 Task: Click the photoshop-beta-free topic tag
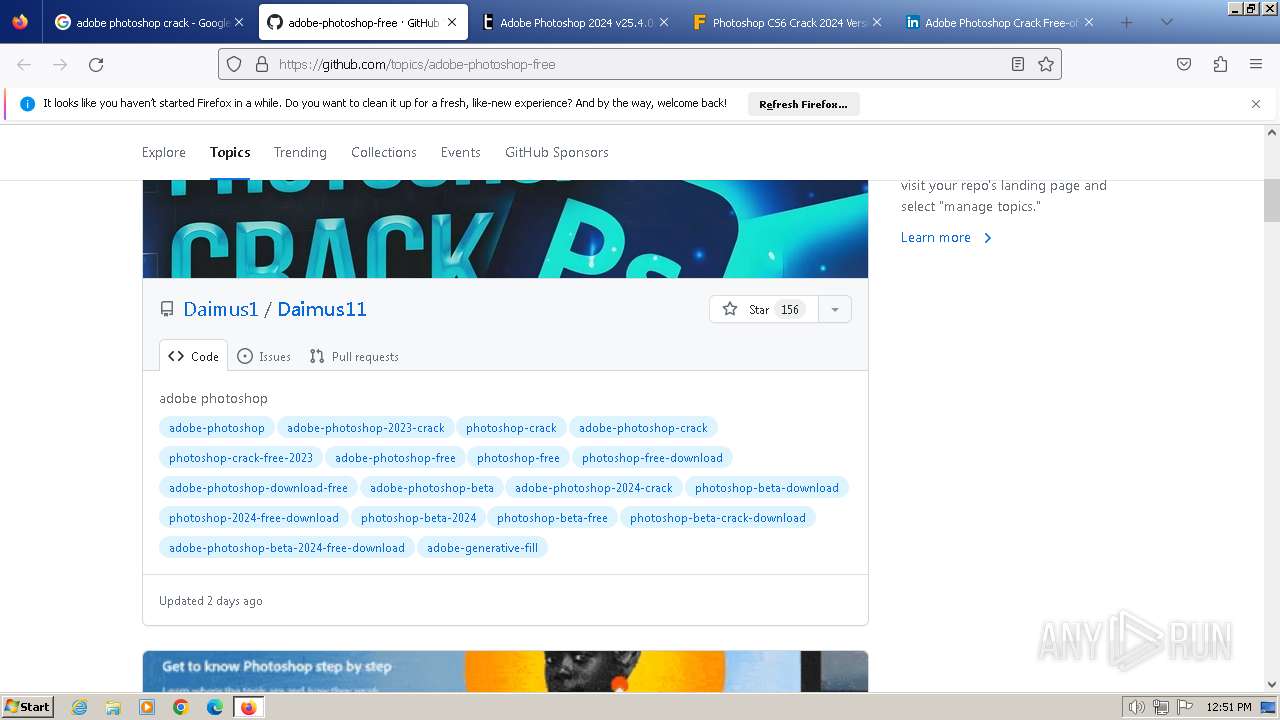tap(552, 518)
